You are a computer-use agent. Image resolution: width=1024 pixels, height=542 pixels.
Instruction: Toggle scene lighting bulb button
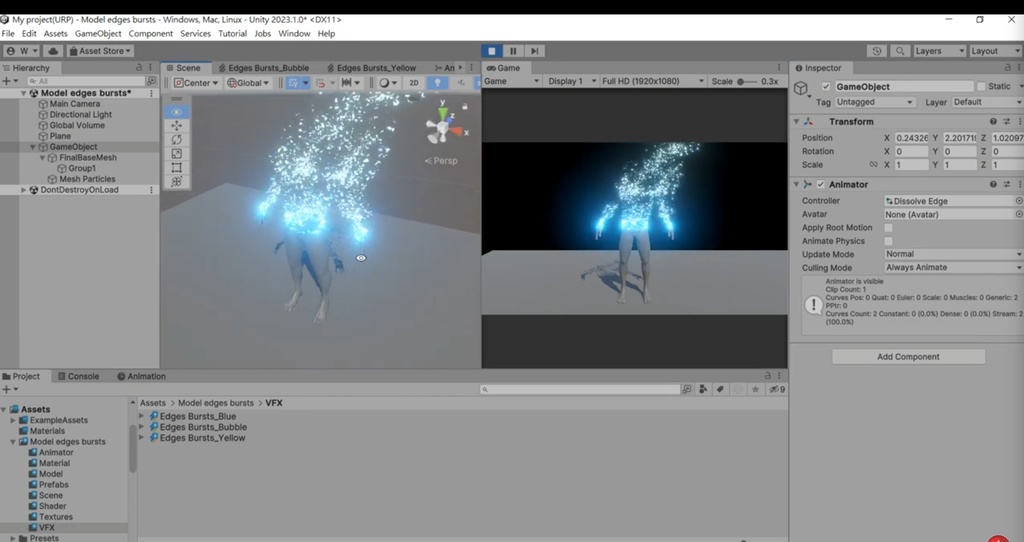[x=438, y=82]
